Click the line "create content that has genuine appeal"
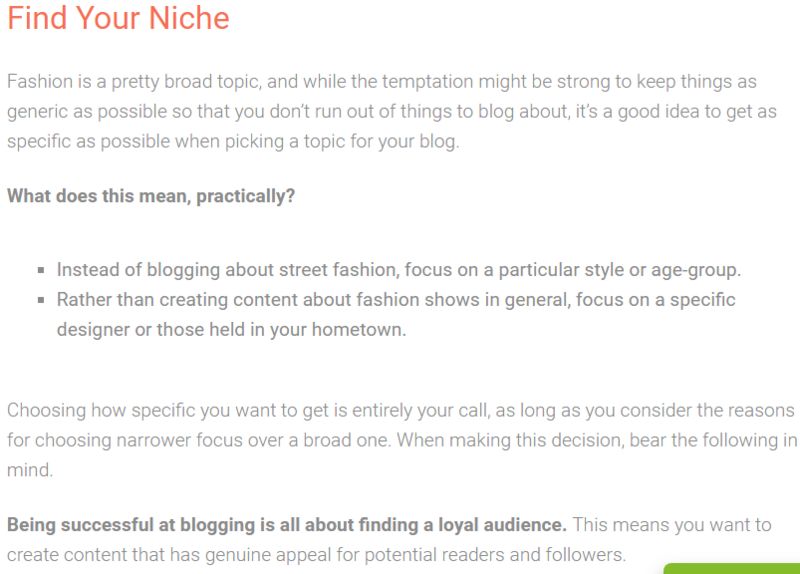Image resolution: width=800 pixels, height=574 pixels. pos(316,555)
